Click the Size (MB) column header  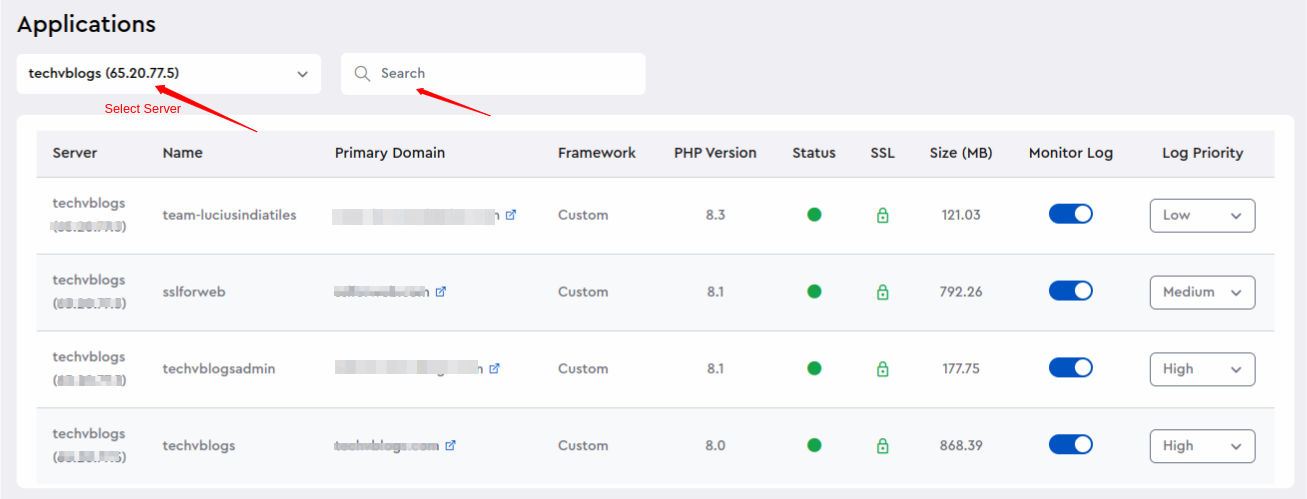click(961, 153)
